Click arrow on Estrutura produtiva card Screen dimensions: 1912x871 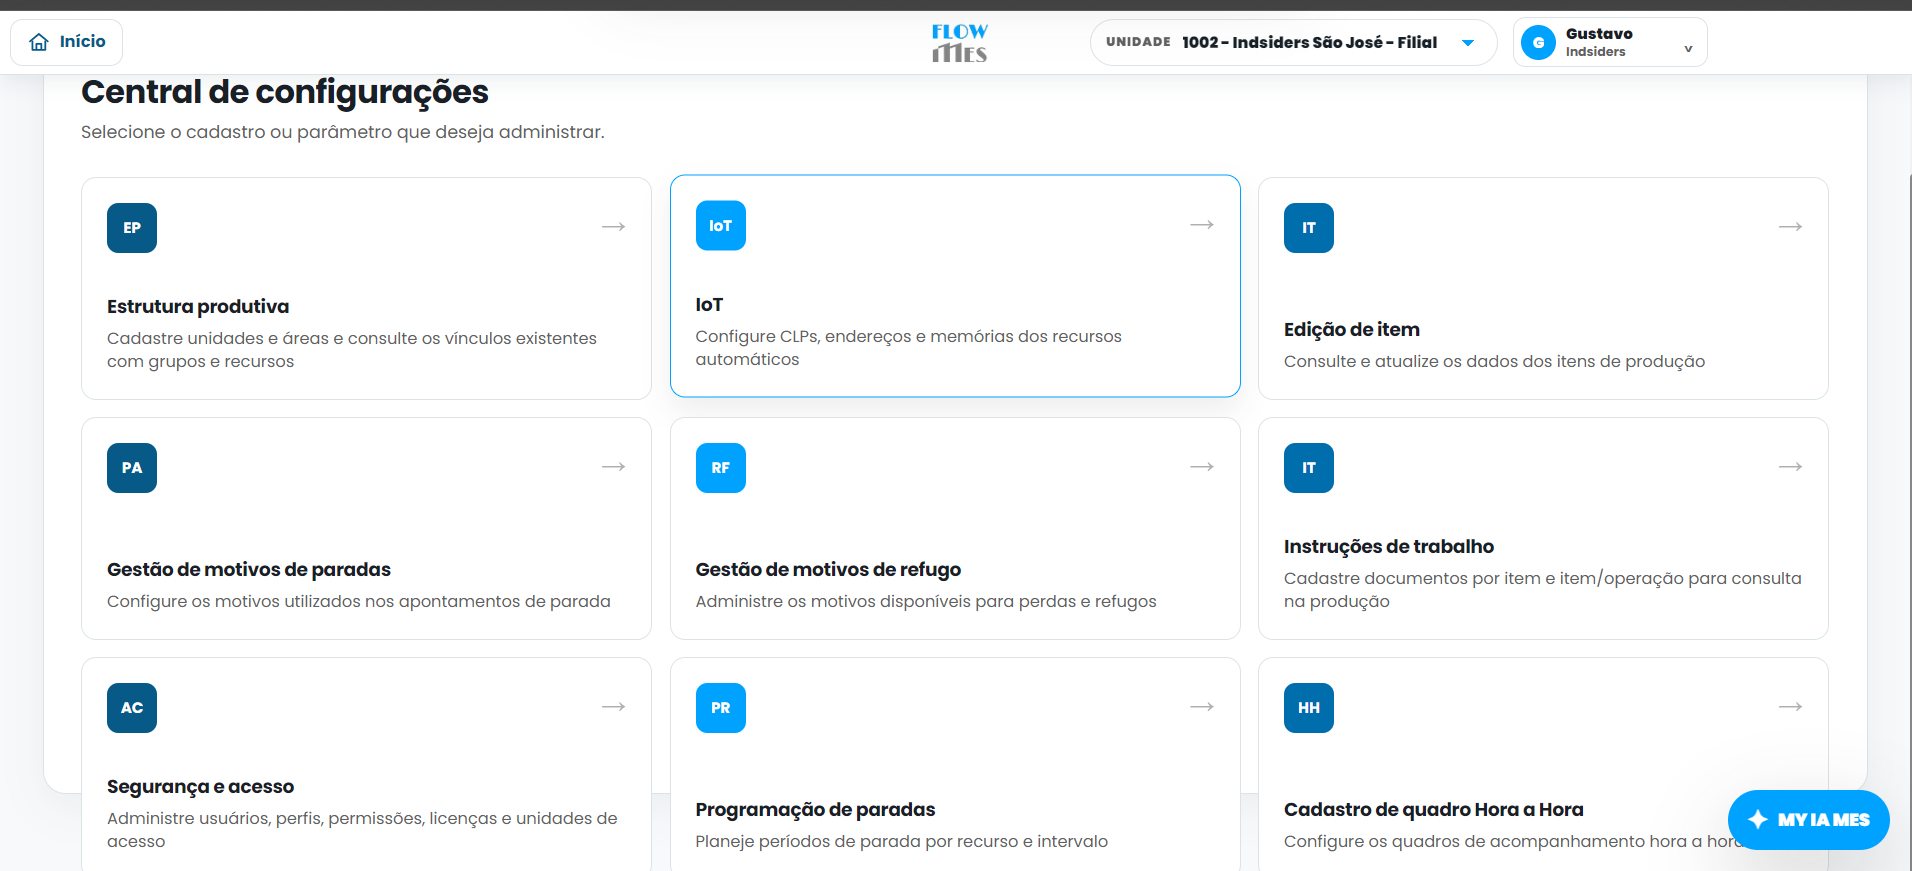[x=613, y=227]
